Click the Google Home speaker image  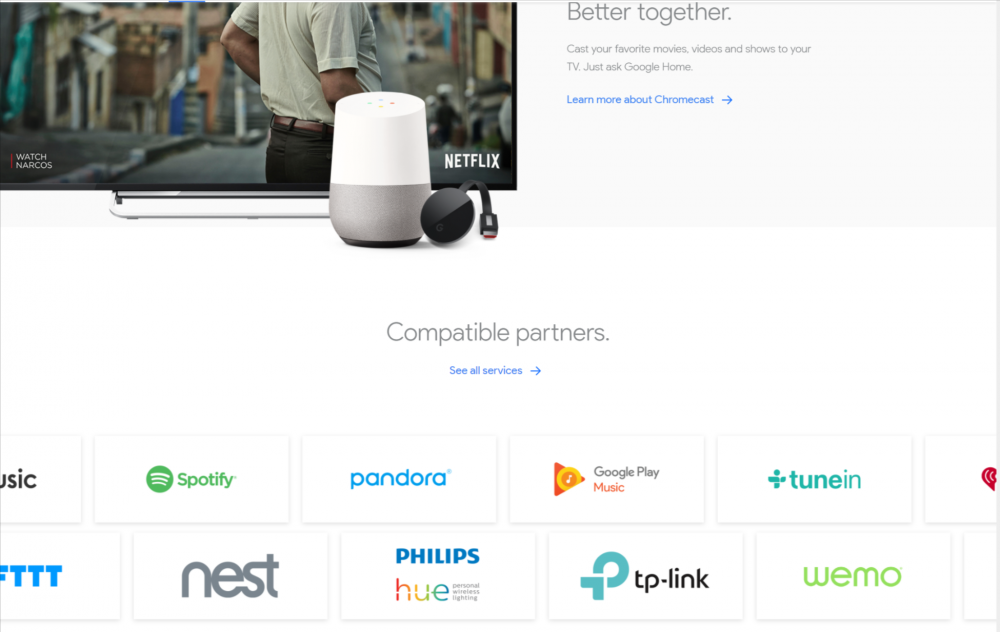click(380, 170)
